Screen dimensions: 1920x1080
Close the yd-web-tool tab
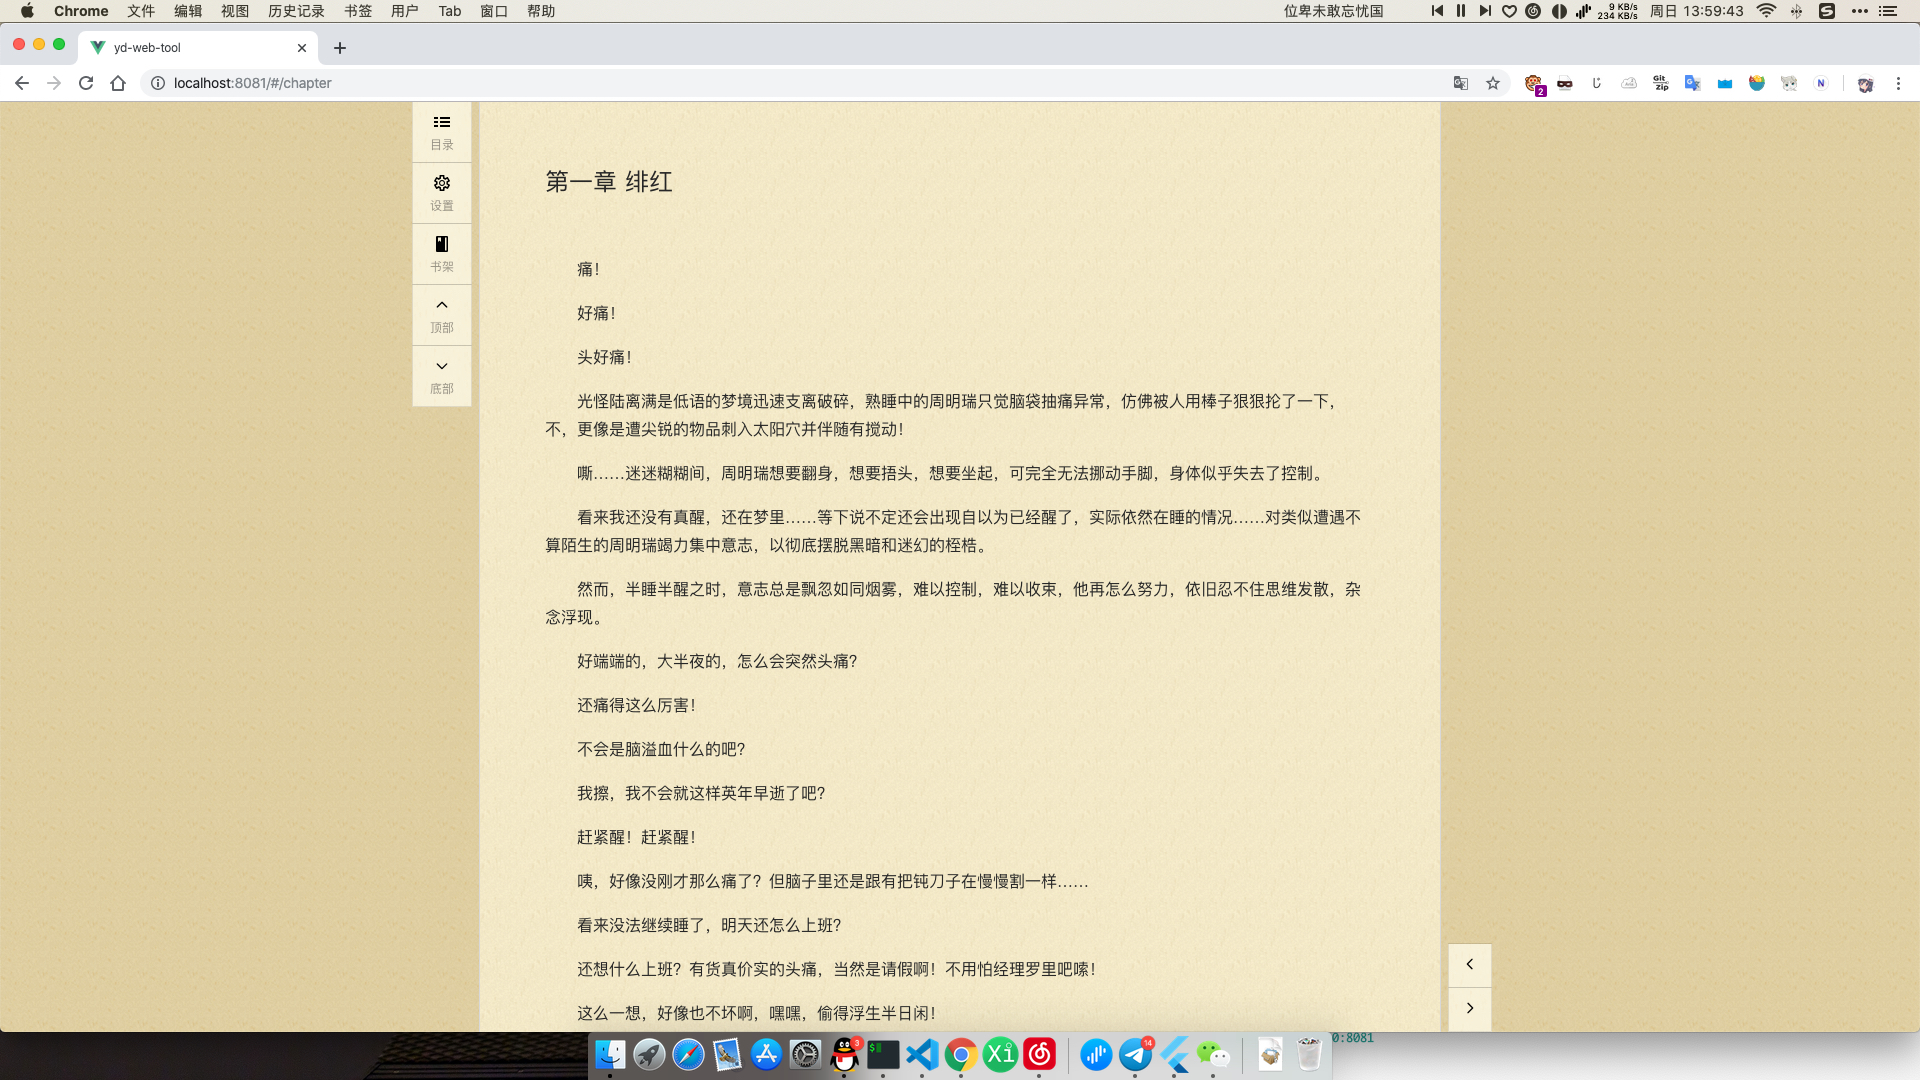tap(302, 48)
